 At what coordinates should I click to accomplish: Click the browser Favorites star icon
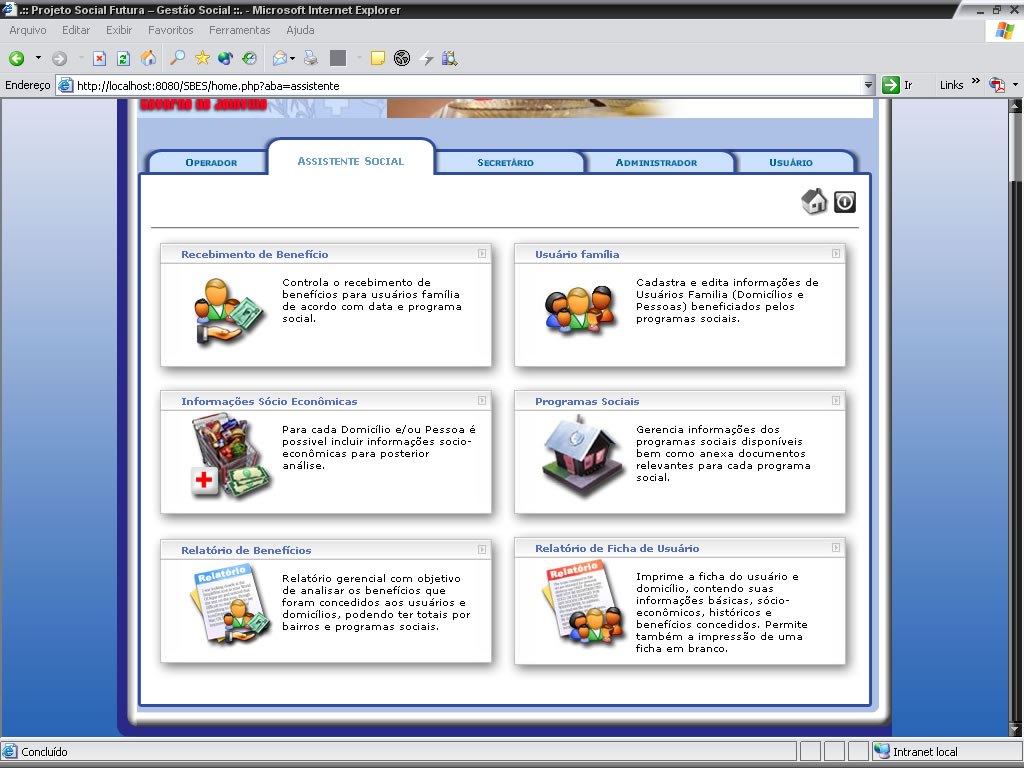point(202,58)
